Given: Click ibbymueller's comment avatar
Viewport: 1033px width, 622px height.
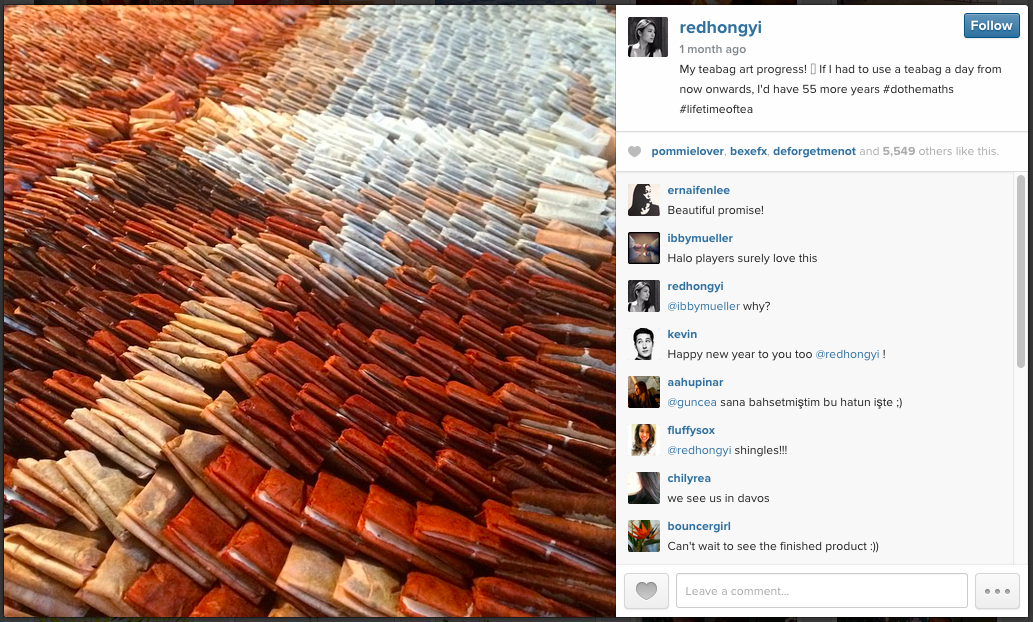Looking at the screenshot, I should pos(644,248).
